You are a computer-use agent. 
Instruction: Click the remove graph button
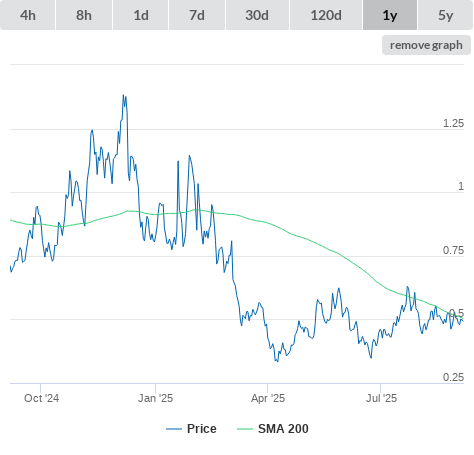(x=426, y=45)
